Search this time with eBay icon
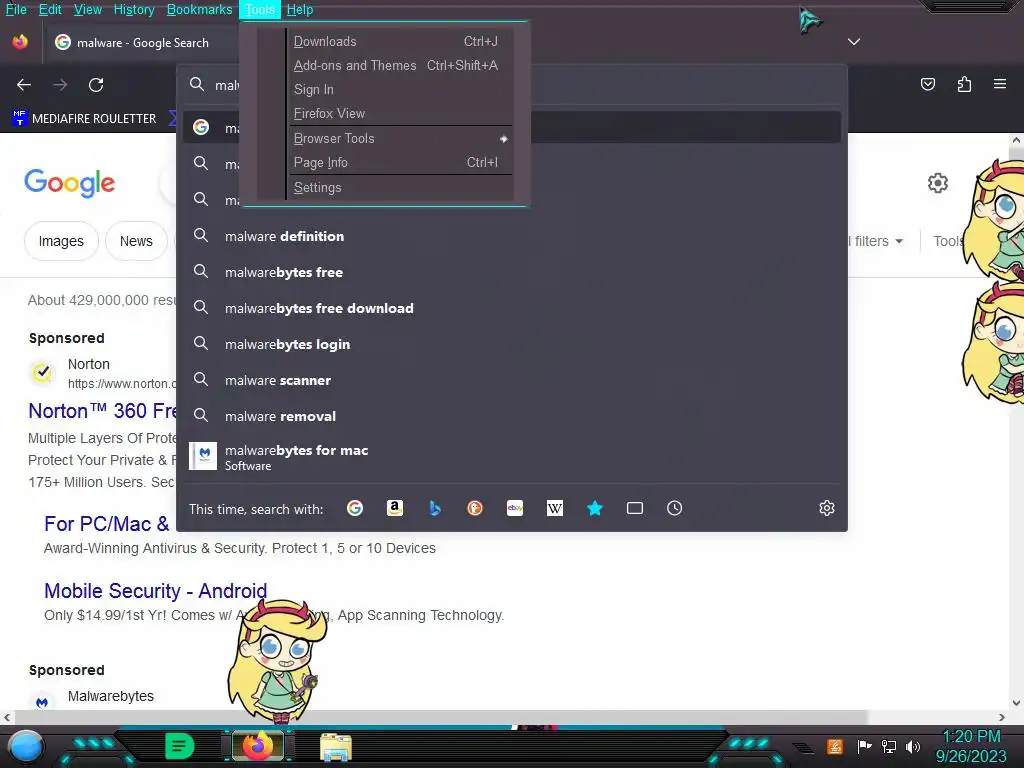 tap(515, 508)
